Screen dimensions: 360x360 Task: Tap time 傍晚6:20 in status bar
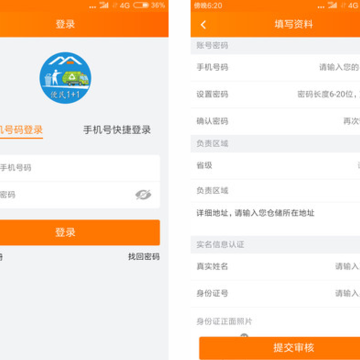208,5
